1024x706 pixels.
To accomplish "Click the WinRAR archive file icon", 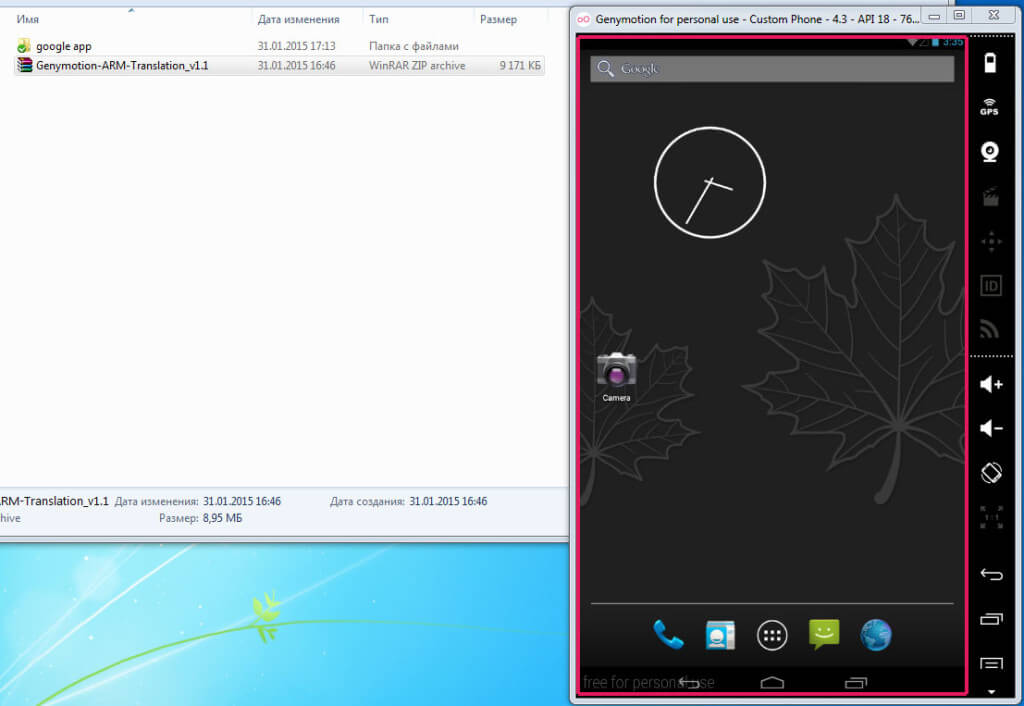I will 24,65.
